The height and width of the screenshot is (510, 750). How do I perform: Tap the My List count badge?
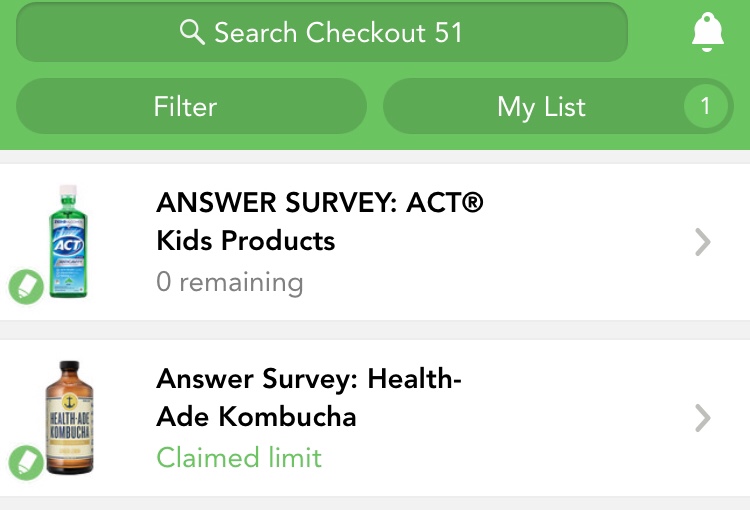point(705,106)
